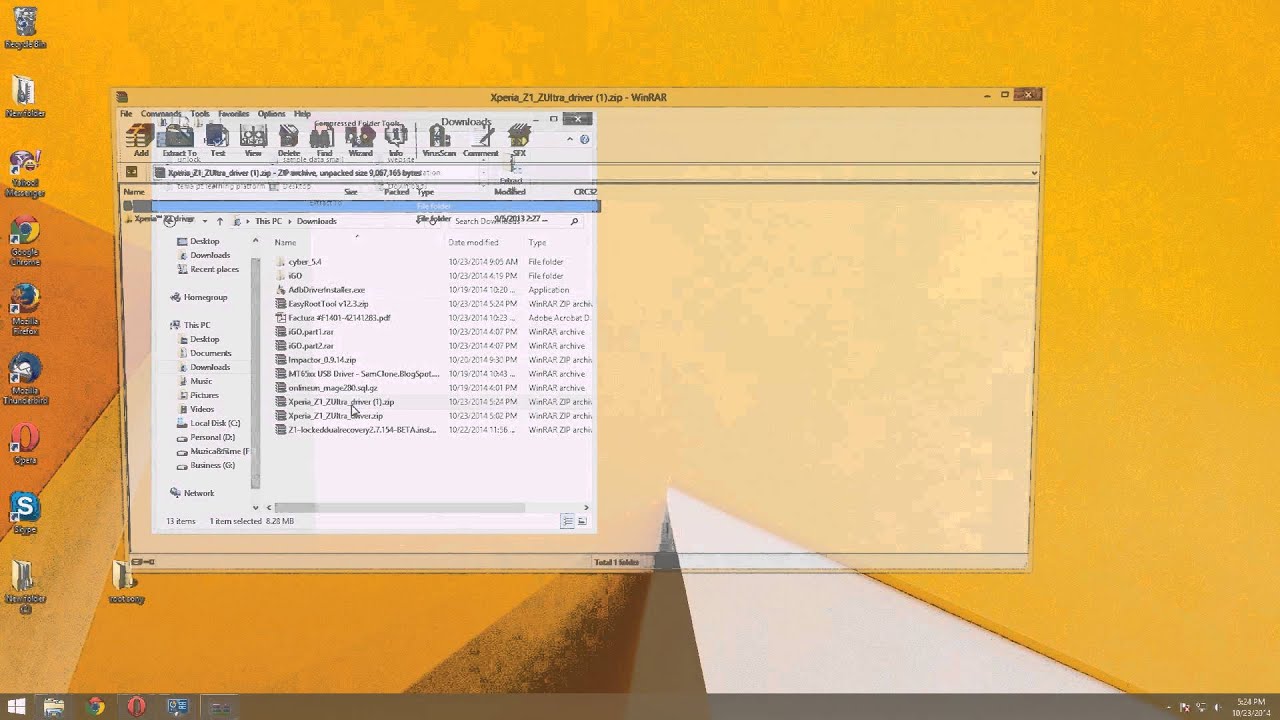
Task: Click navigation pane scroll-down arrow
Action: (x=255, y=507)
